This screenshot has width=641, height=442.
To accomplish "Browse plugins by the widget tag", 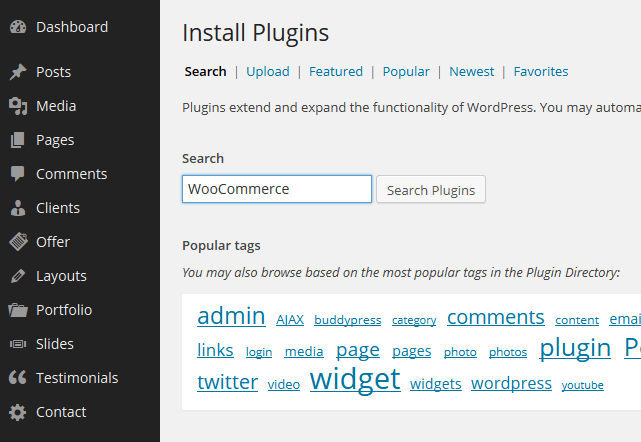I will click(x=355, y=380).
